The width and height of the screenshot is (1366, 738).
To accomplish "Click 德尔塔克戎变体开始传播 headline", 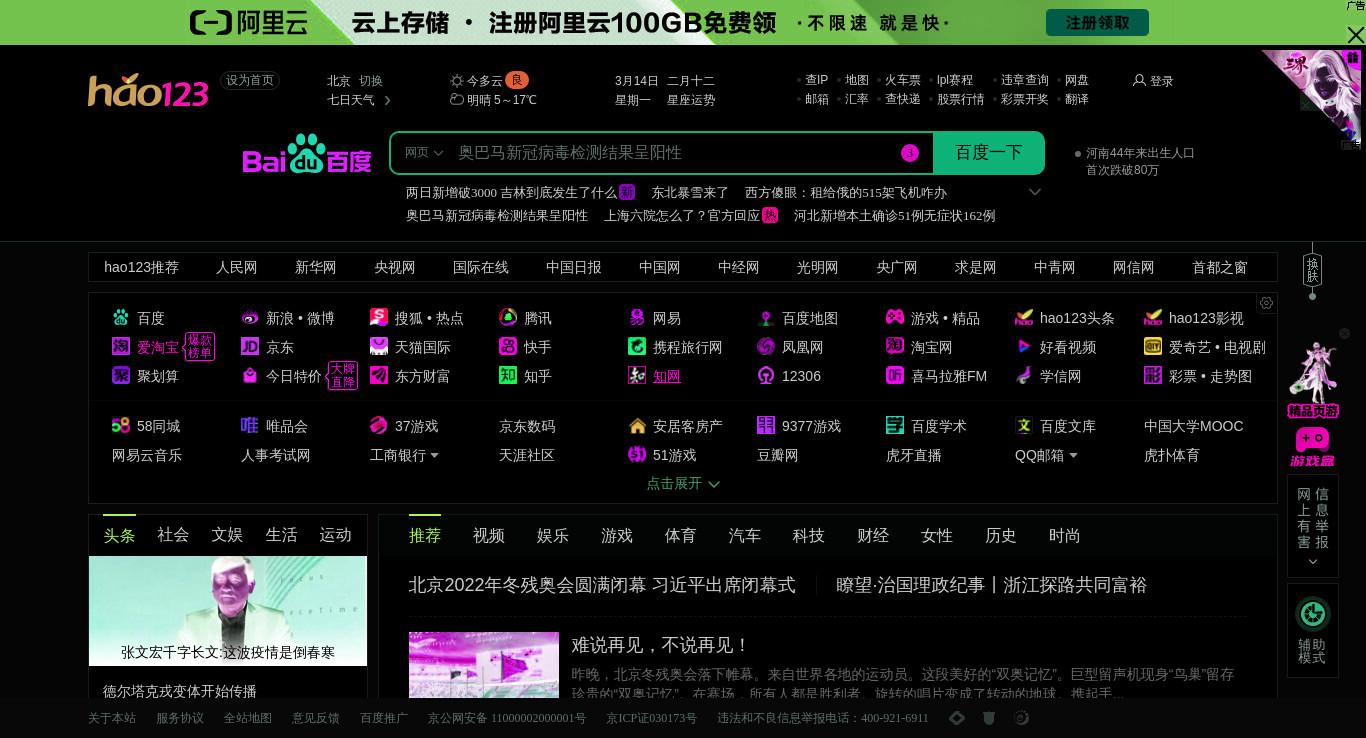I will tap(180, 691).
